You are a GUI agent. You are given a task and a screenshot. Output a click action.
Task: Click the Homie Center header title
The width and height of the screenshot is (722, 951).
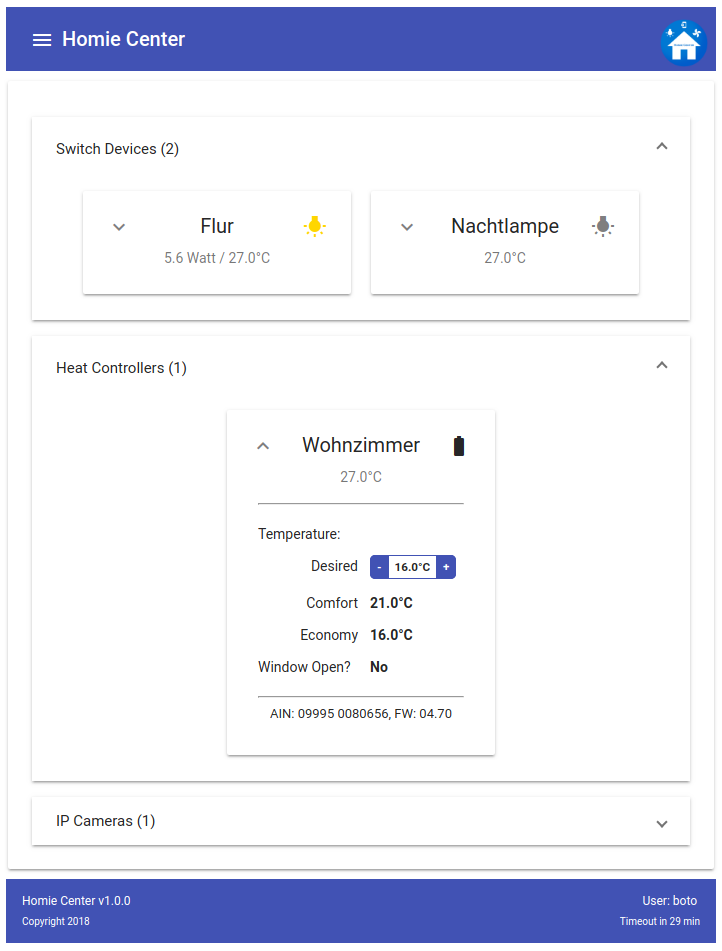124,39
